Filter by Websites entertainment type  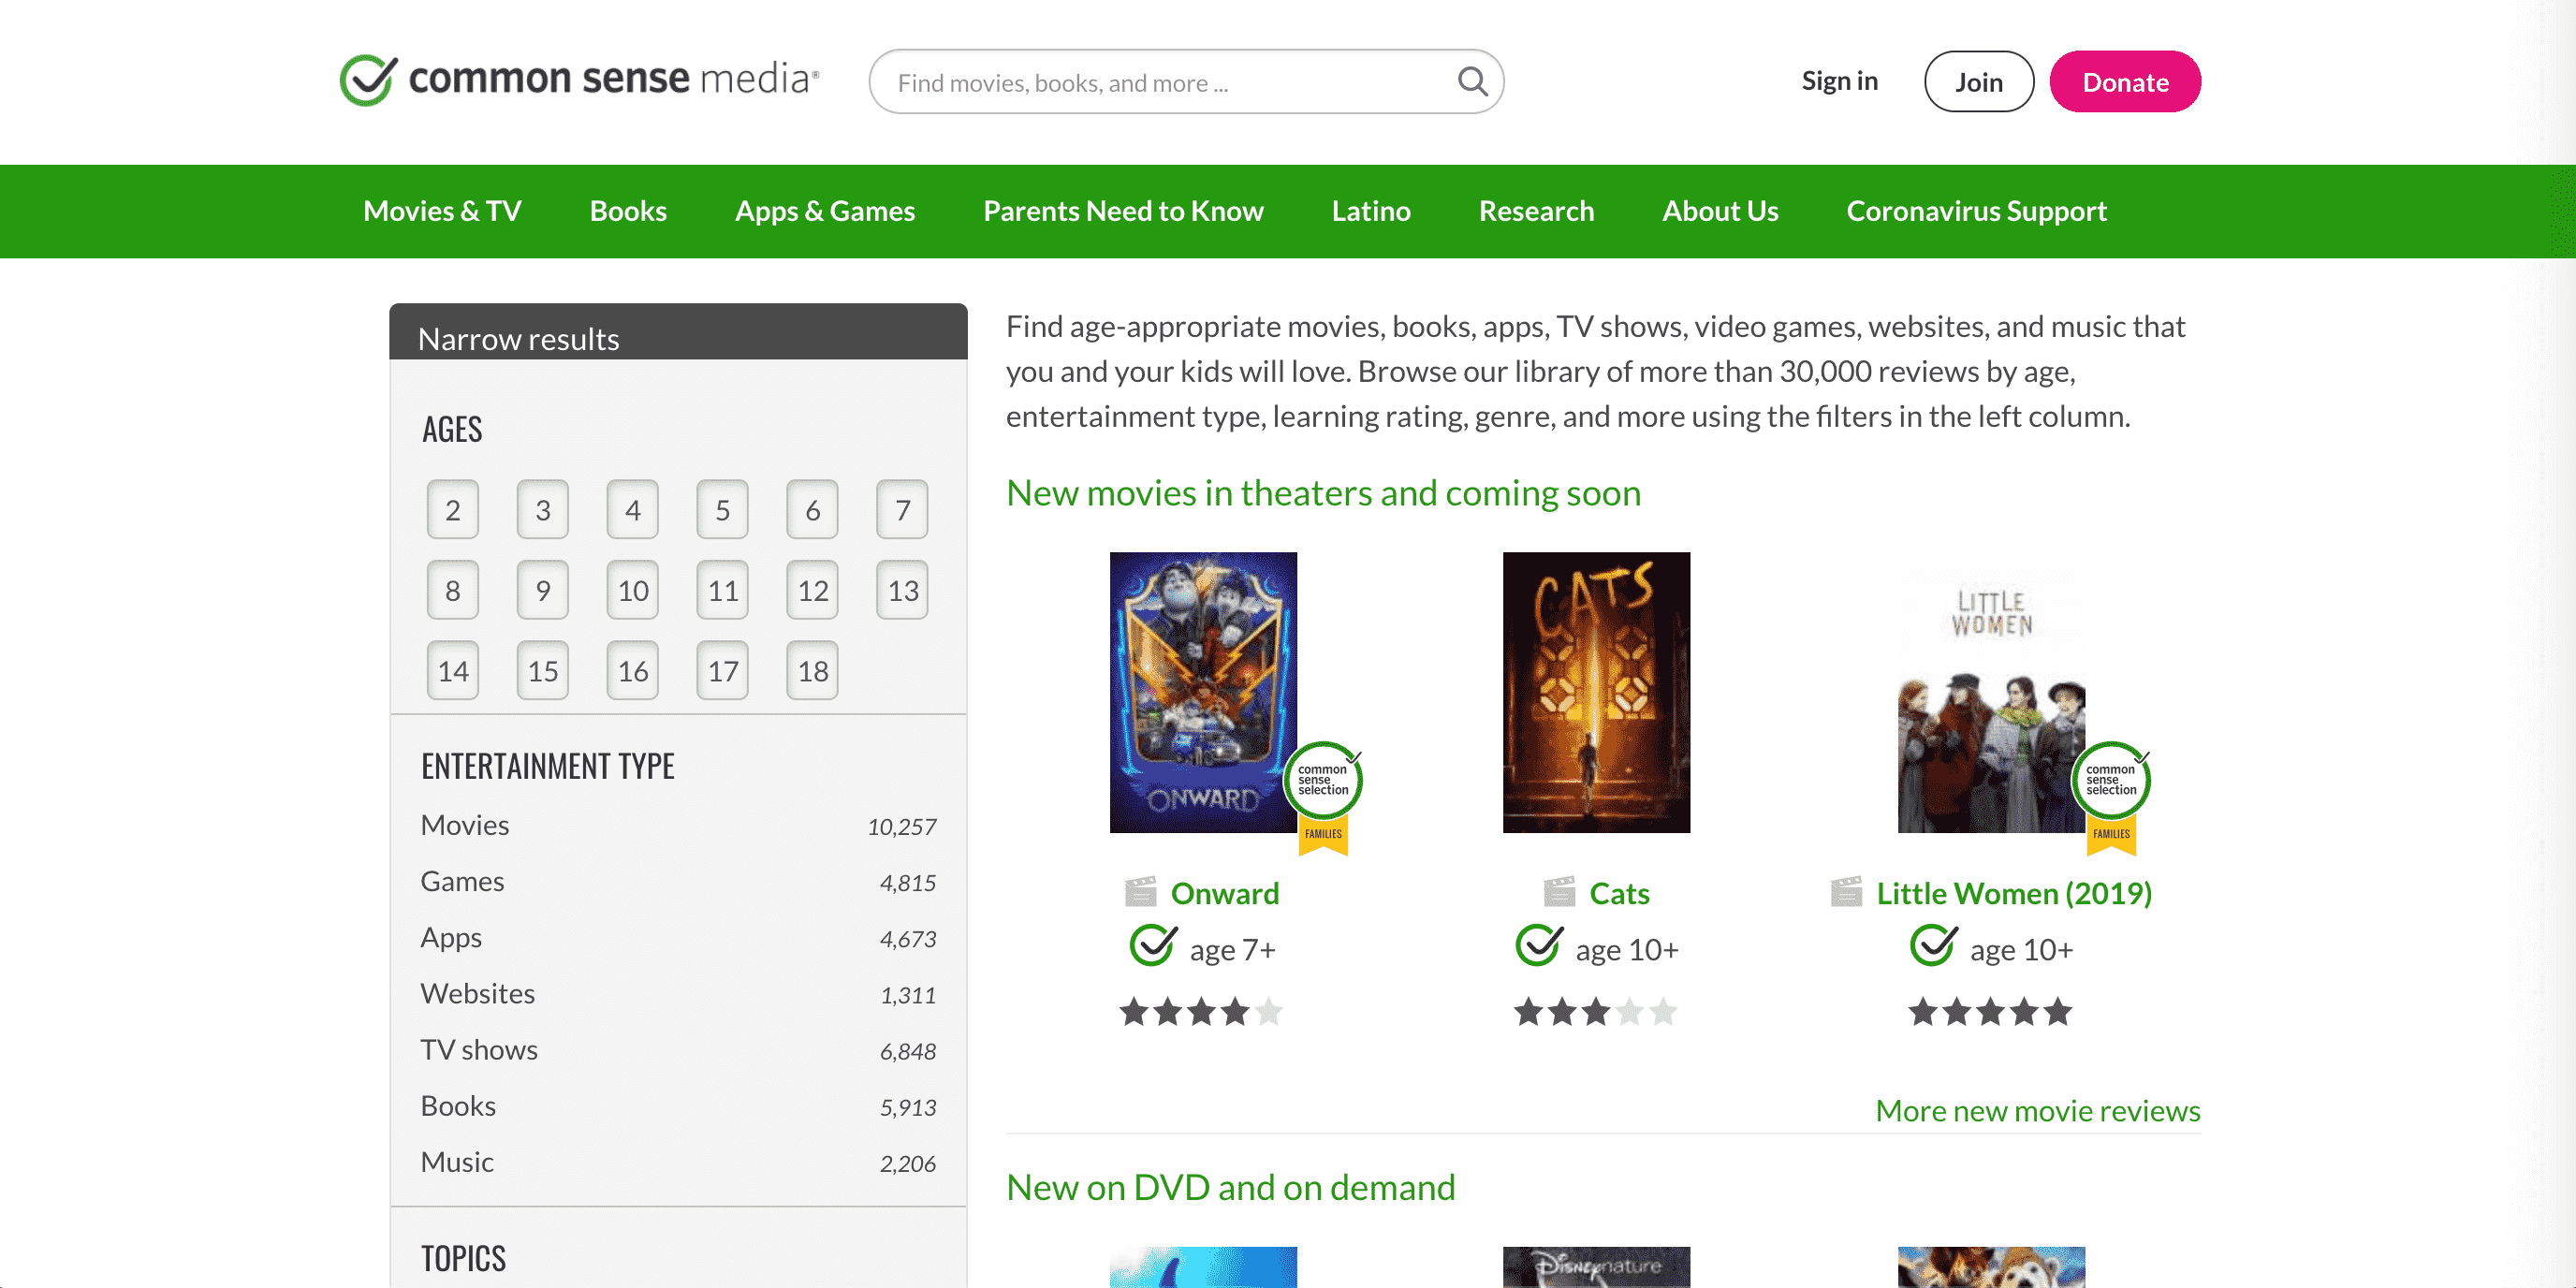pyautogui.click(x=678, y=993)
